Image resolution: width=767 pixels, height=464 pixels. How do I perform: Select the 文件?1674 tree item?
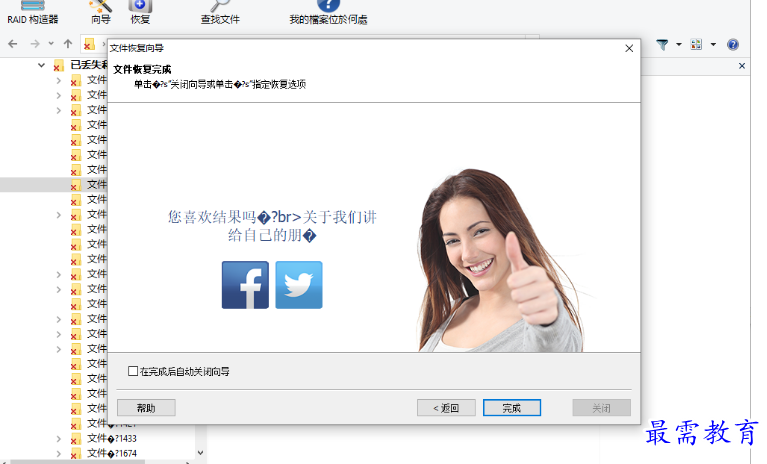click(112, 453)
